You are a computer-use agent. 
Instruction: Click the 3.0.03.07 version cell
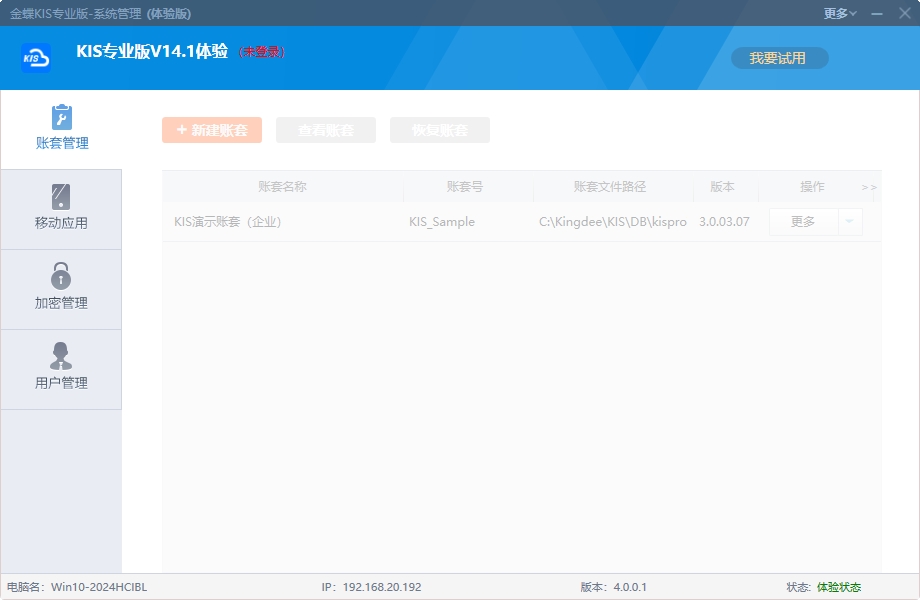click(724, 222)
